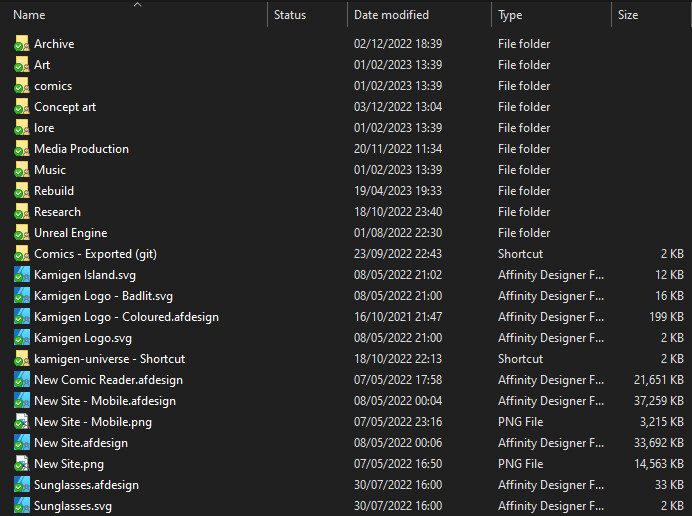This screenshot has width=692, height=516.
Task: Select the Comics - Exported (git) shortcut icon
Action: tap(22, 254)
